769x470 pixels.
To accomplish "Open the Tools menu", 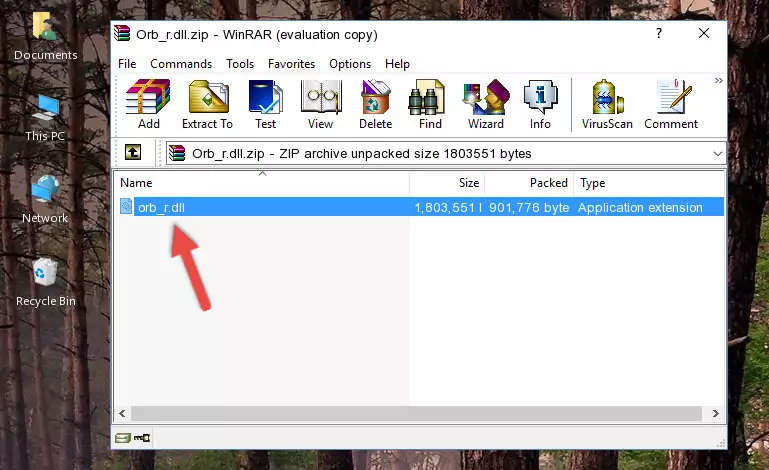I will [x=240, y=64].
